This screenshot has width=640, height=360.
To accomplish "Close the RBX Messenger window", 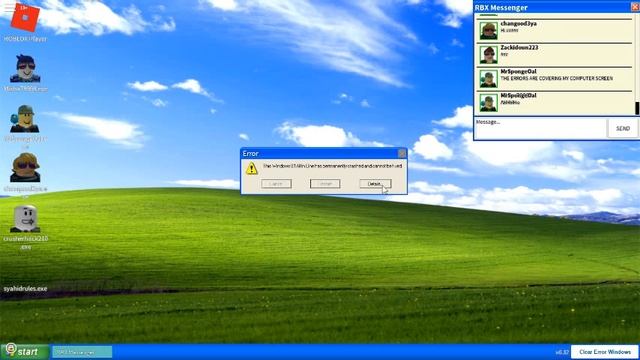I will (x=636, y=7).
